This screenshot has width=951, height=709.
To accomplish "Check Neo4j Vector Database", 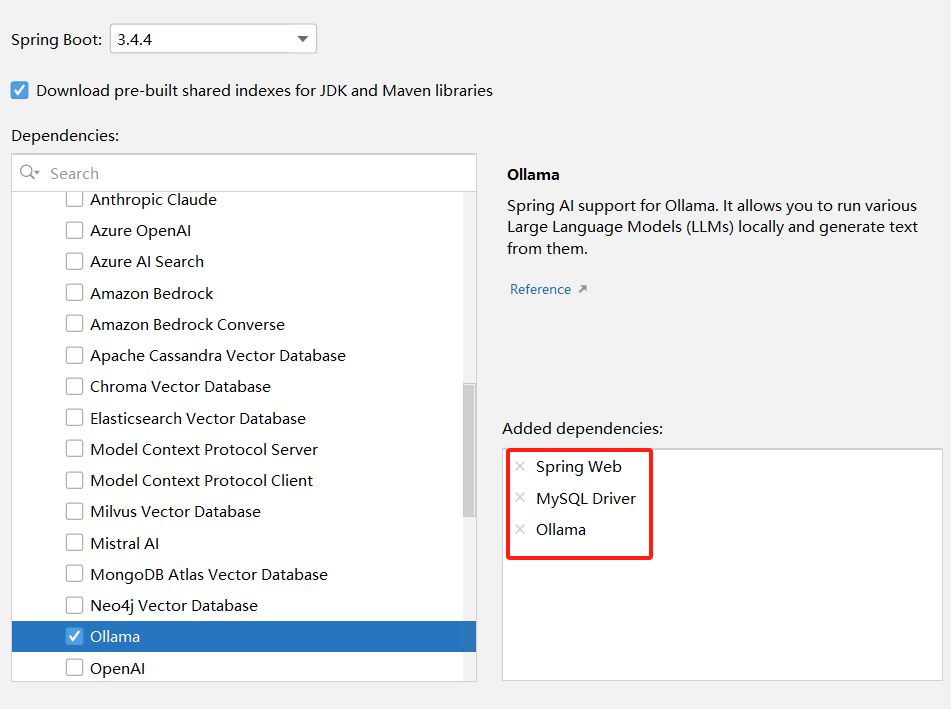I will [74, 605].
